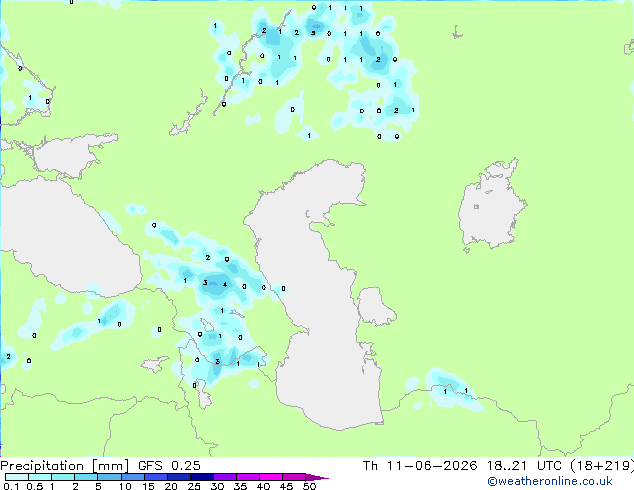Select the 20–25 mm legend swatch

[178, 477]
